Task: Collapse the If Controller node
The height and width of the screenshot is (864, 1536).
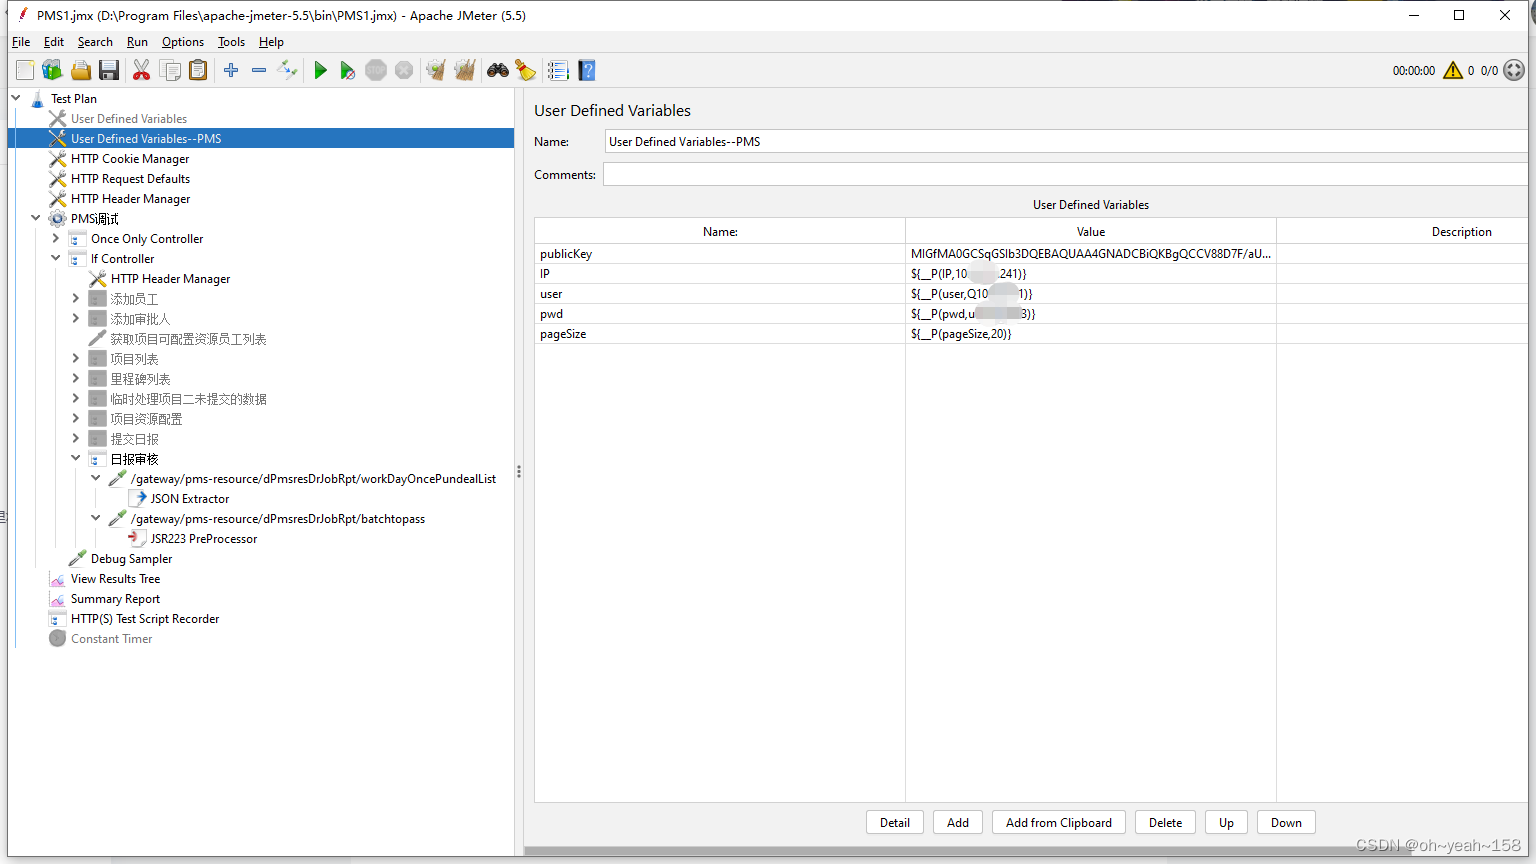Action: tap(56, 258)
